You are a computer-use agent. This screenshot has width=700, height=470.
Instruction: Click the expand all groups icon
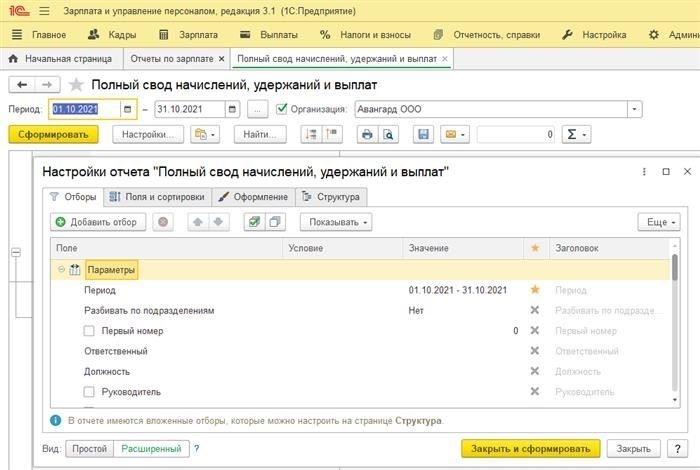tap(311, 134)
